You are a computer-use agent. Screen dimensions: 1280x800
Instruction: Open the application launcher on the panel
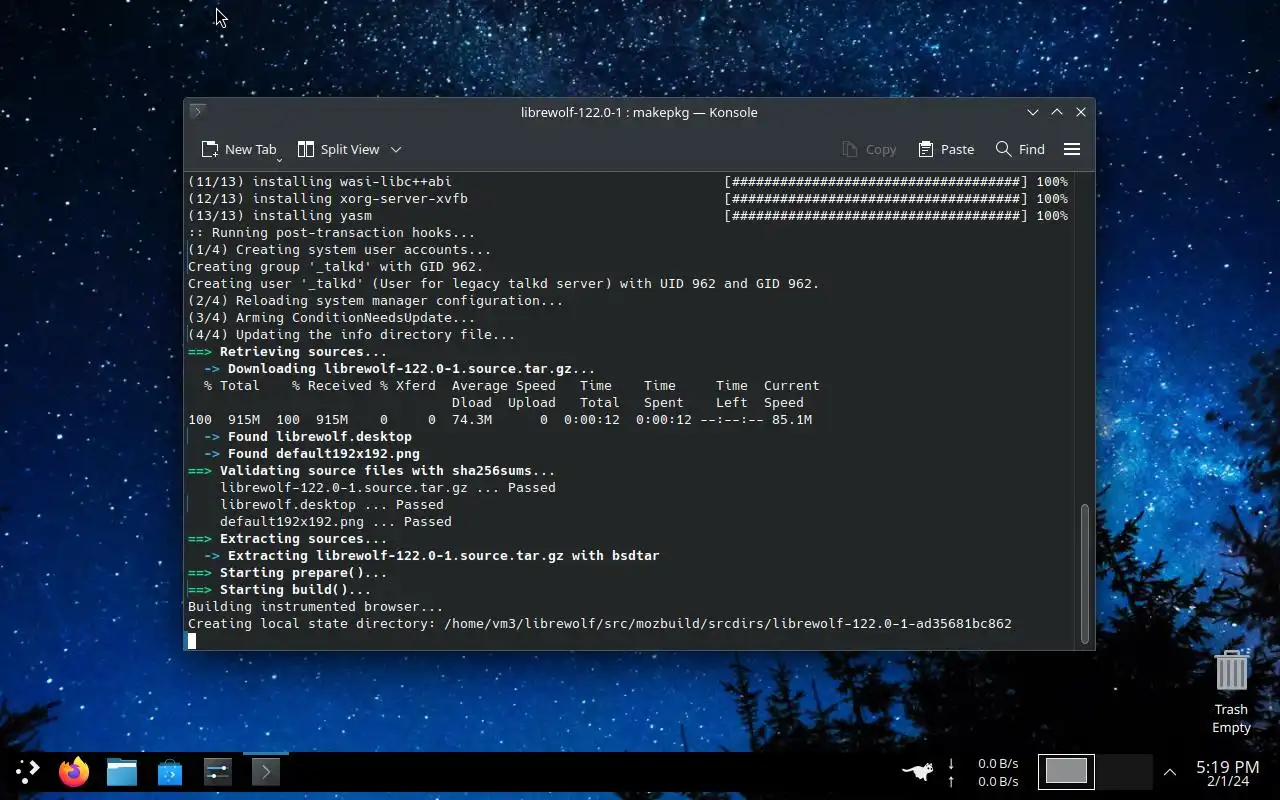[x=27, y=771]
